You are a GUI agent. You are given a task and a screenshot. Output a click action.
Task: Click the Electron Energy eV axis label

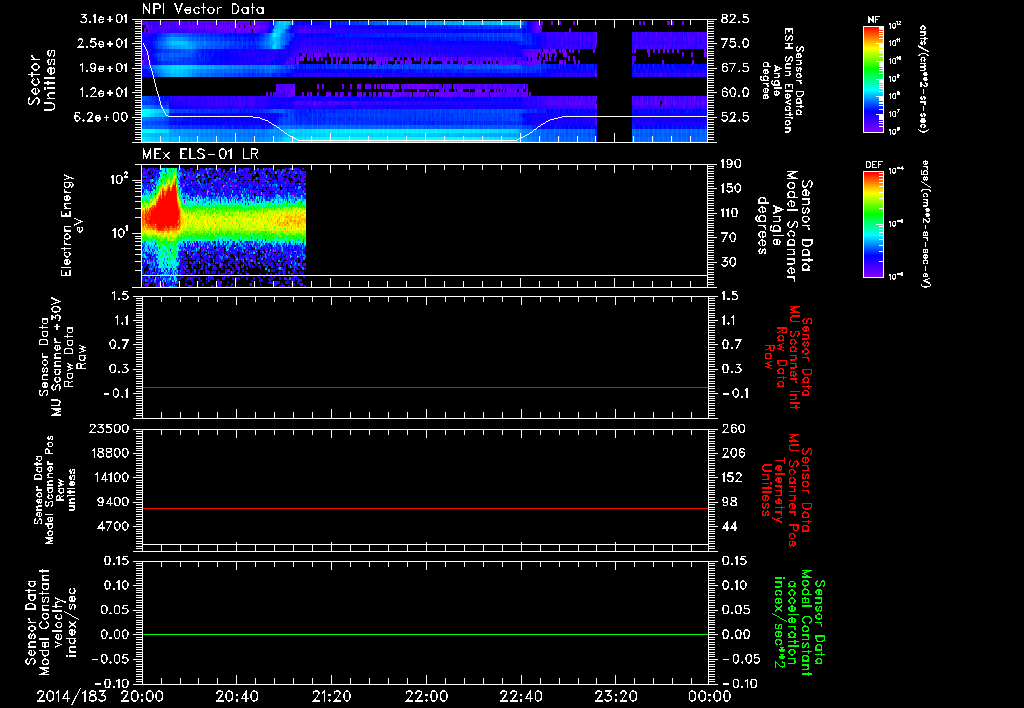tap(73, 225)
